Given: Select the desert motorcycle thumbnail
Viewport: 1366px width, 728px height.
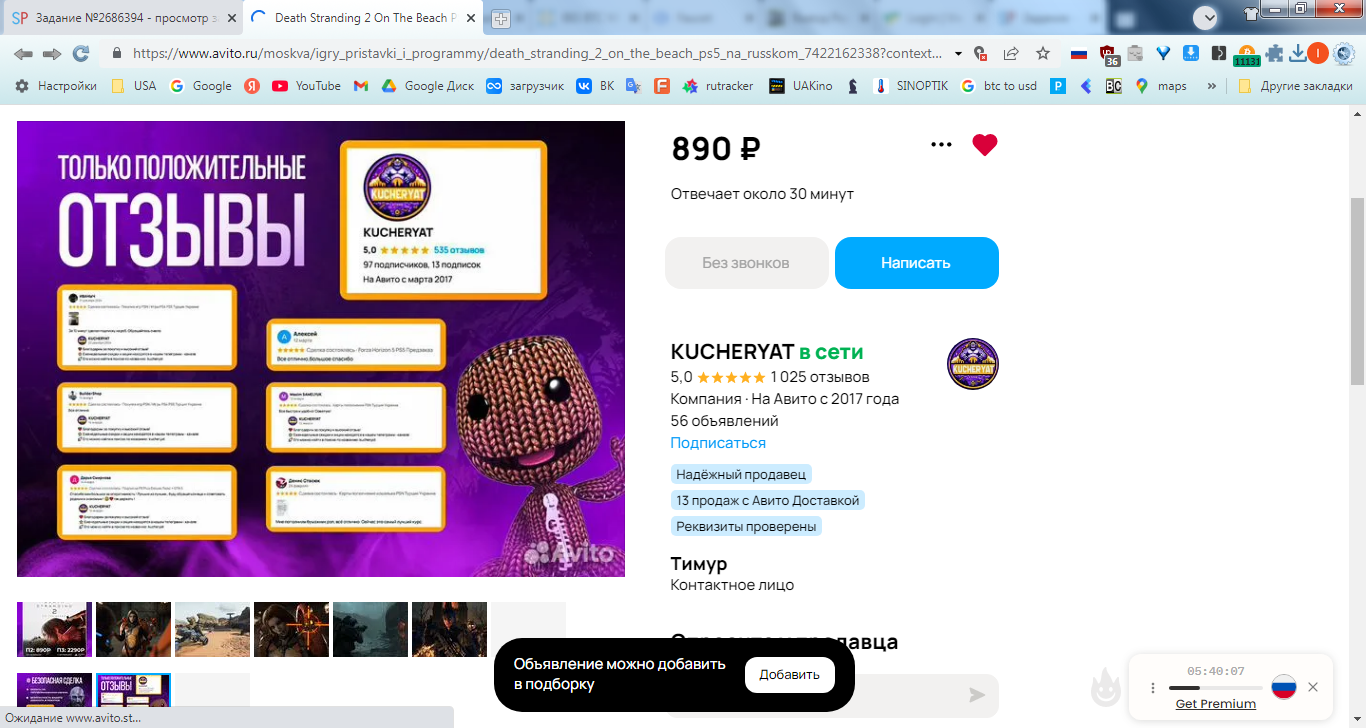Looking at the screenshot, I should [212, 629].
